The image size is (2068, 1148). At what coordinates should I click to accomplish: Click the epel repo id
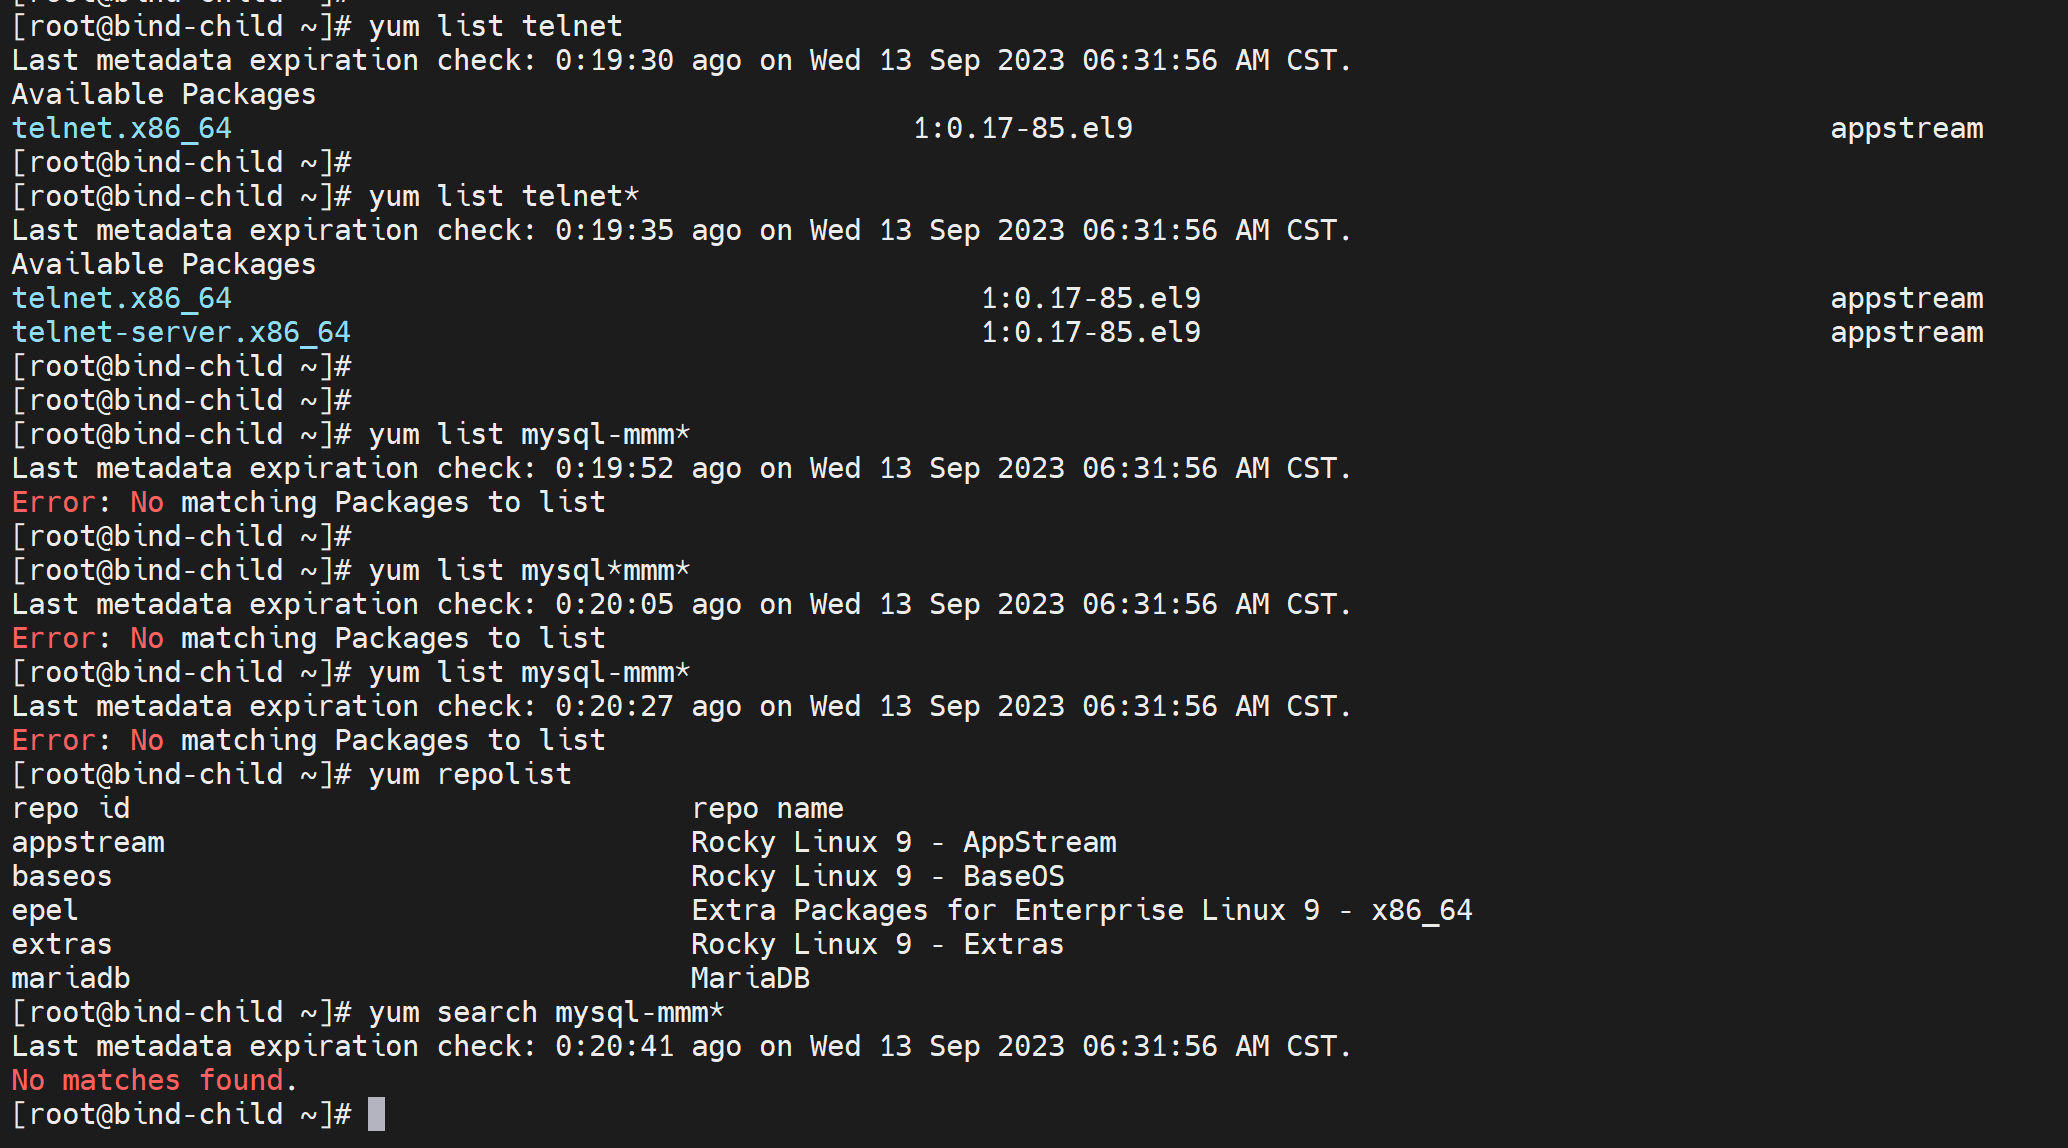[x=45, y=910]
